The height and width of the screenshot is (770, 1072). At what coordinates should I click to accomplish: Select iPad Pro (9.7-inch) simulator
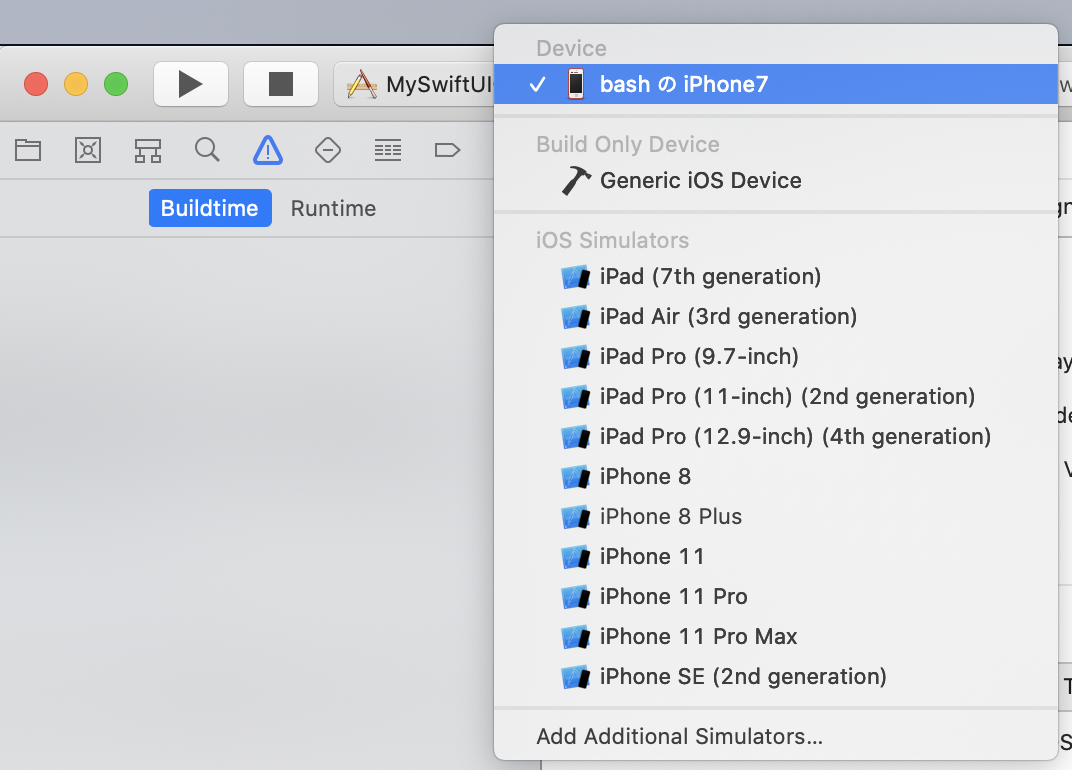point(776,356)
